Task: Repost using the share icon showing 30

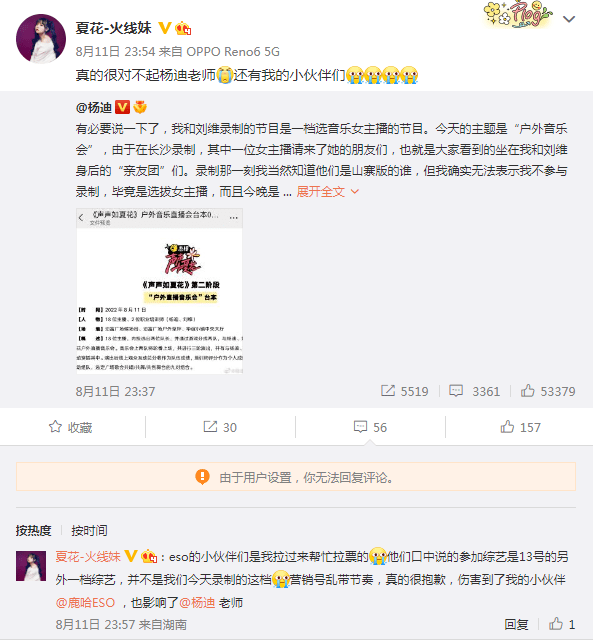Action: point(220,427)
